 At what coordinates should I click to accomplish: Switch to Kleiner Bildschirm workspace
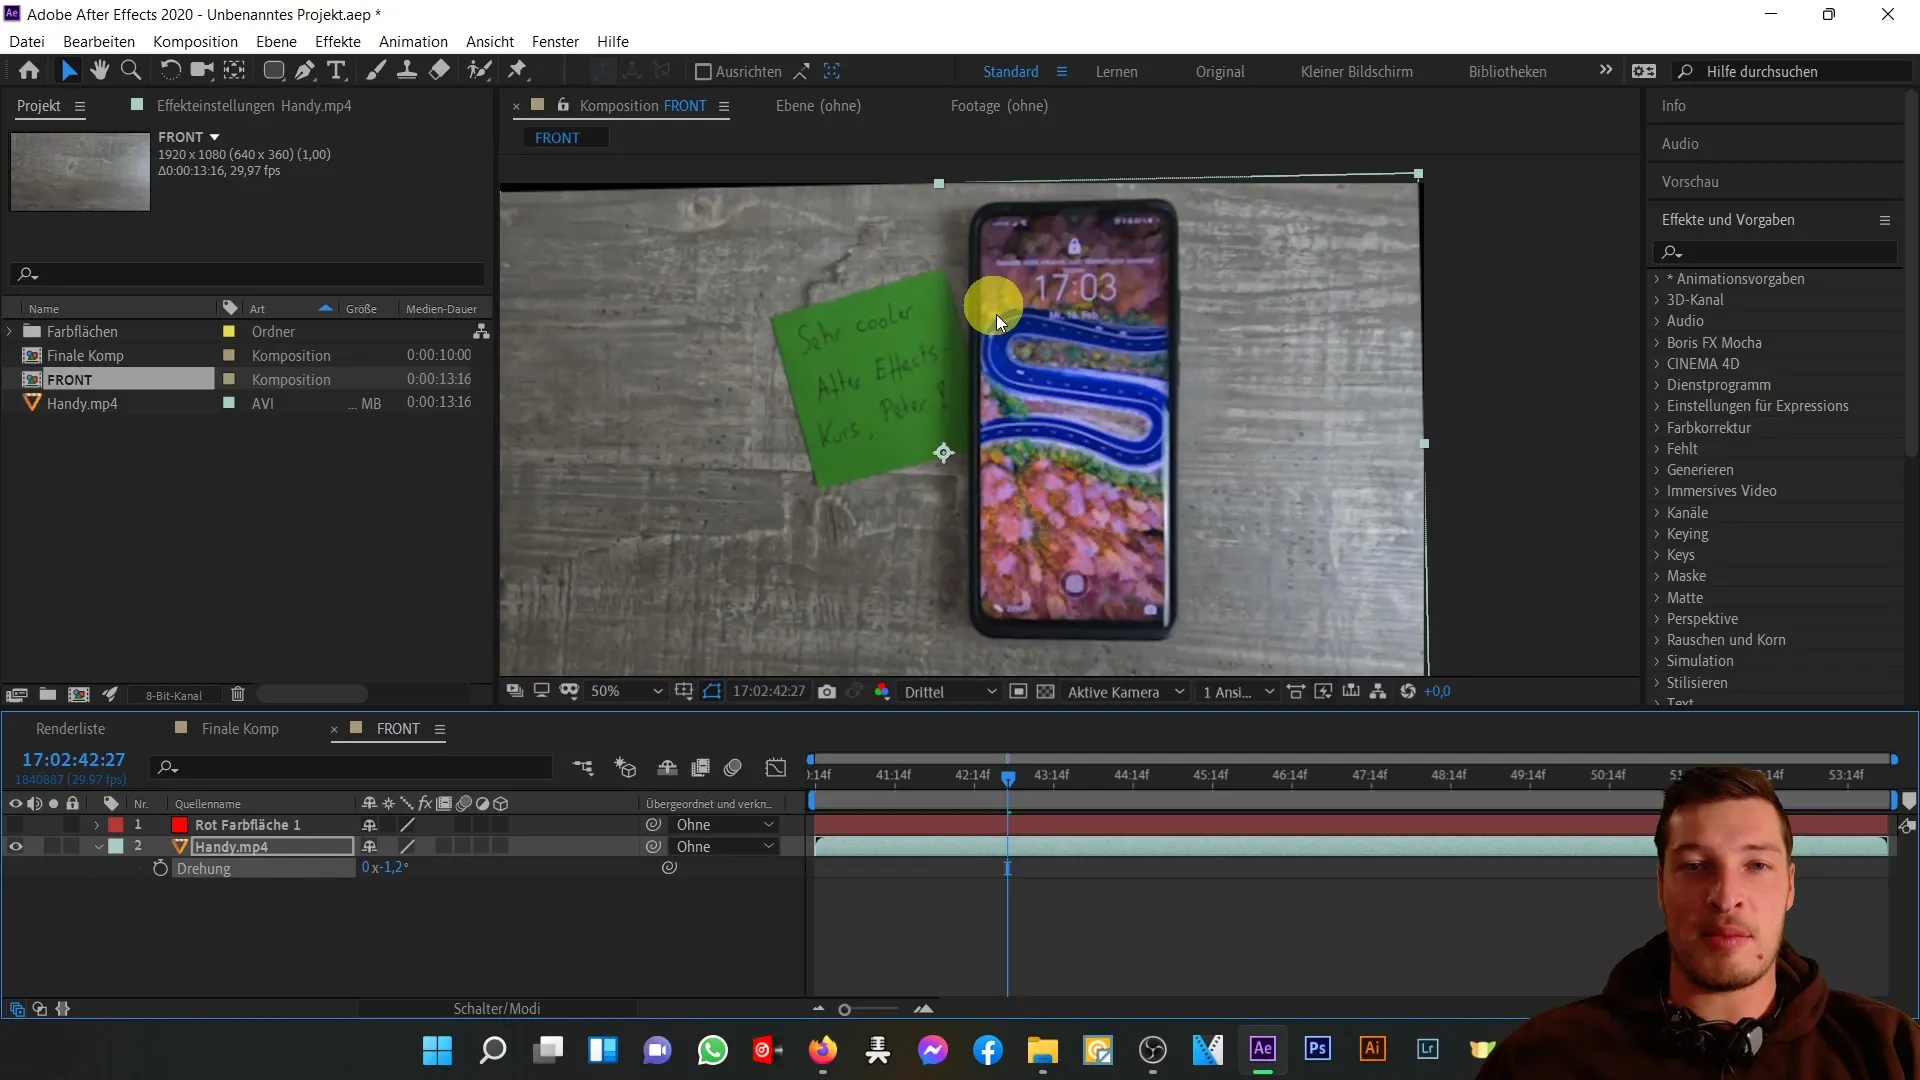[x=1356, y=72]
